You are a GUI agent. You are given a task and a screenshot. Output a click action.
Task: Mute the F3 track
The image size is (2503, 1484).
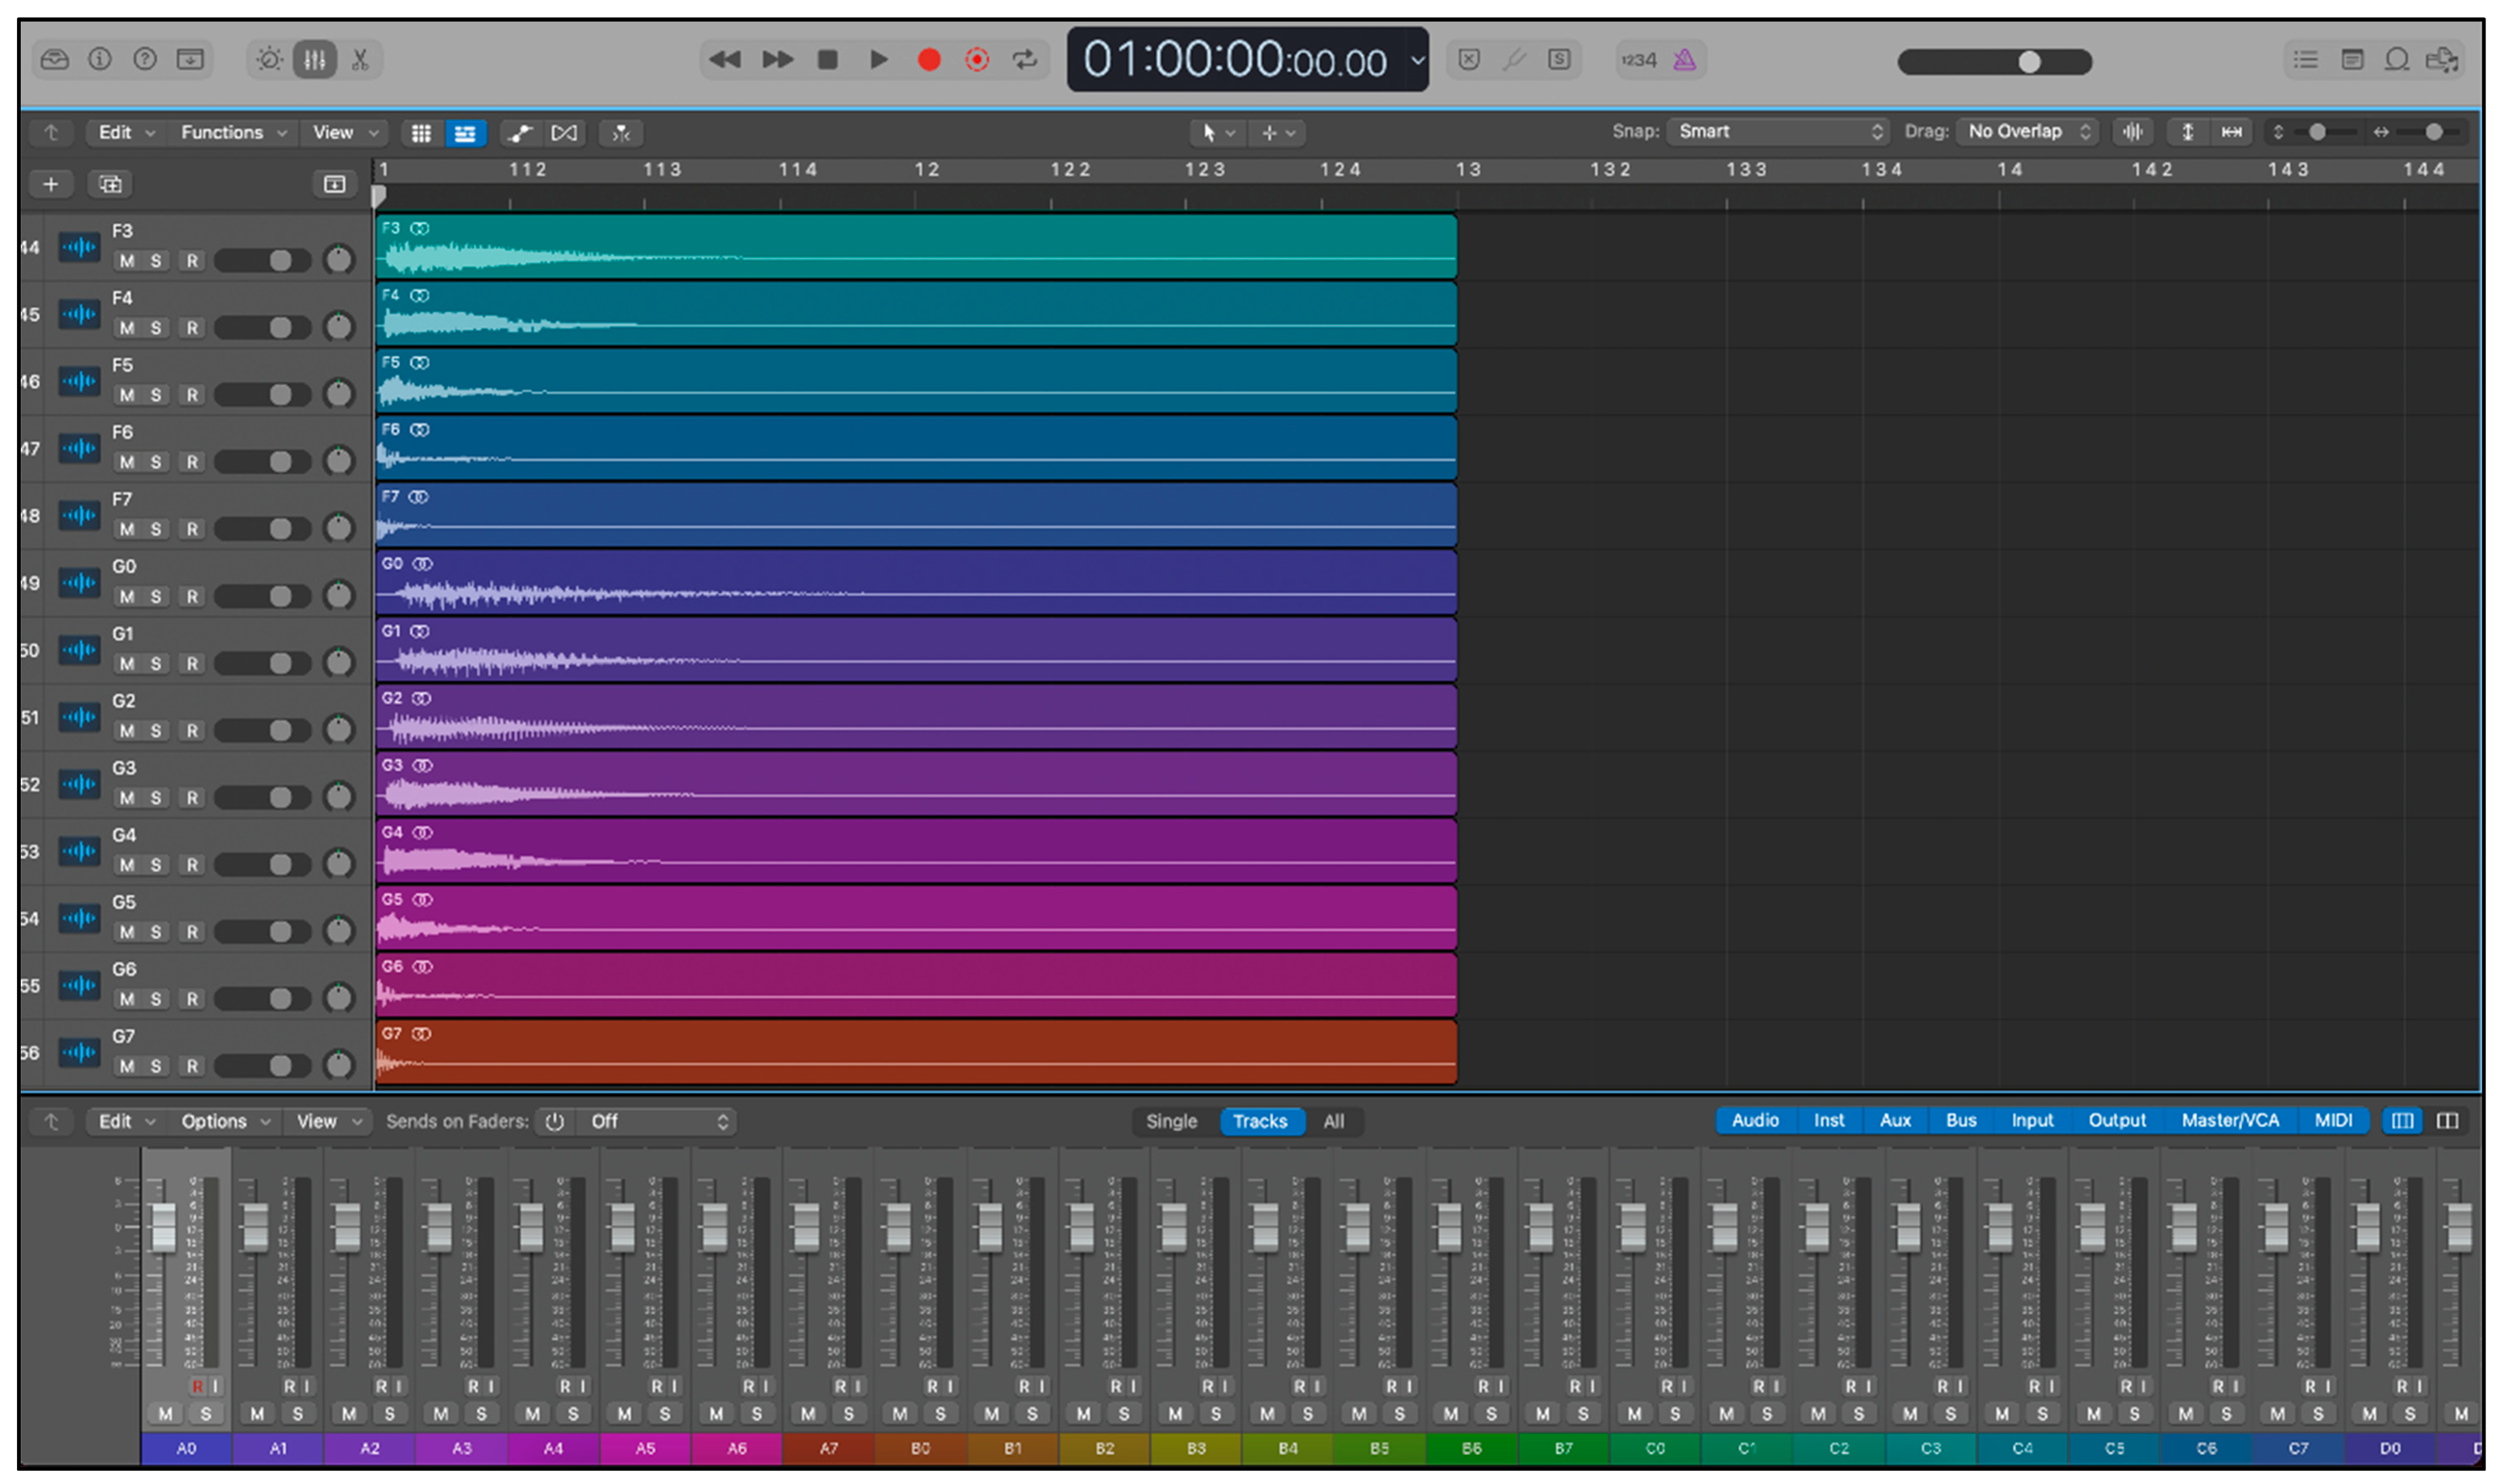click(x=127, y=261)
